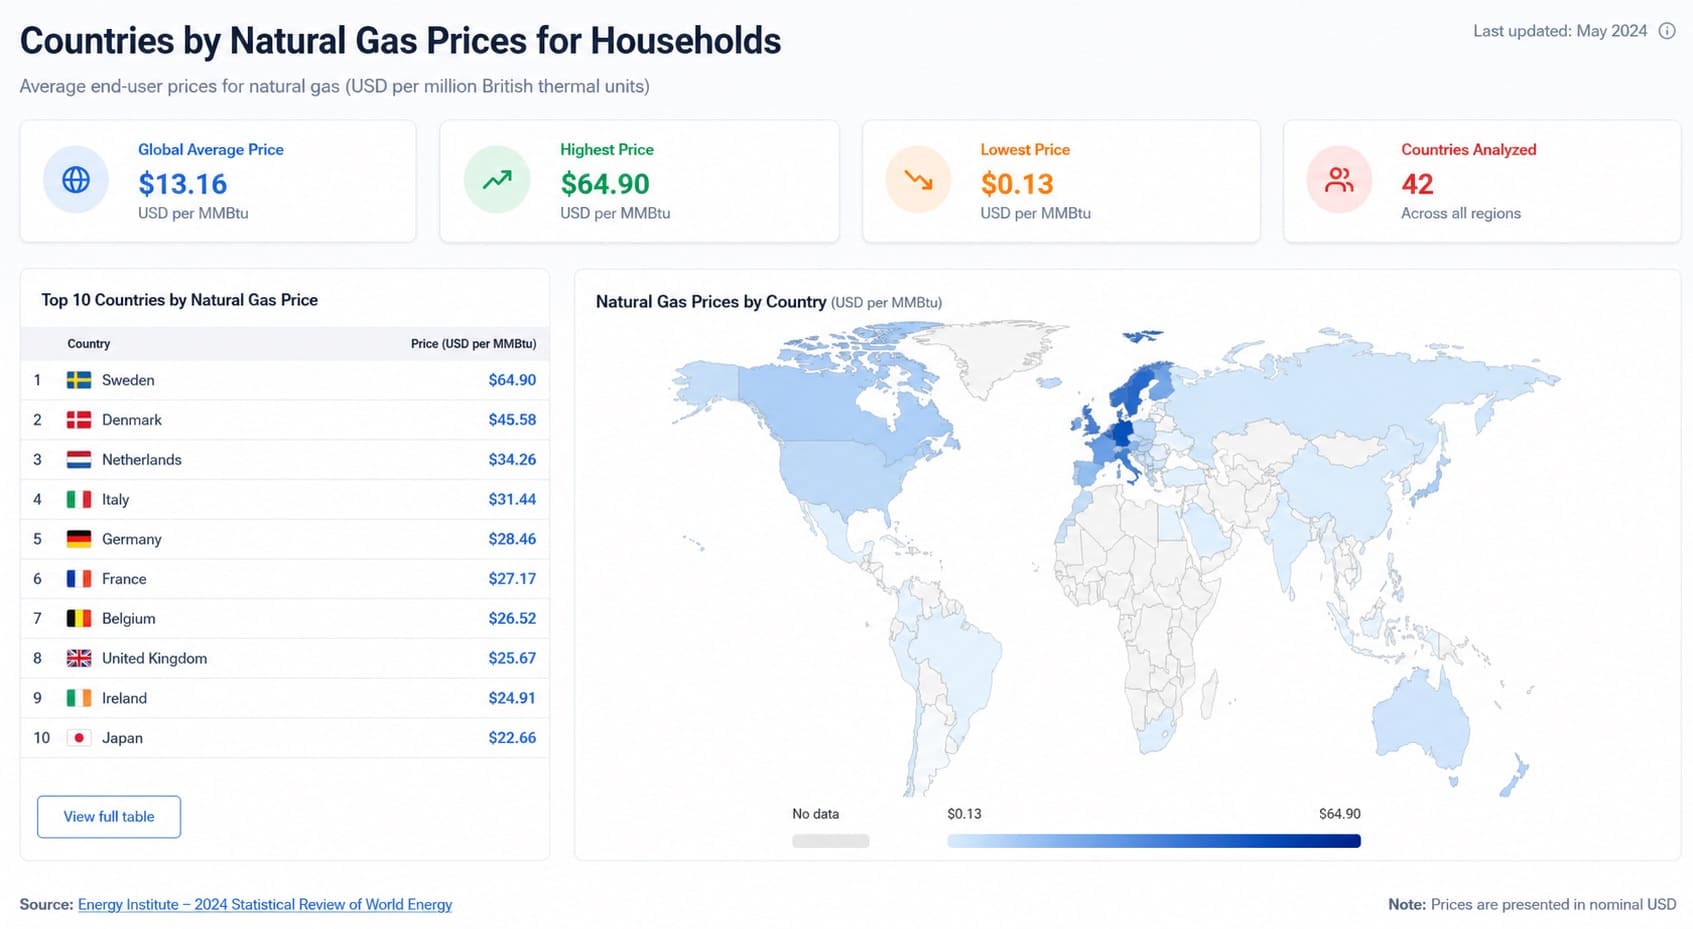Click the people icon in Countries Analyzed card
The height and width of the screenshot is (929, 1693).
pyautogui.click(x=1339, y=180)
